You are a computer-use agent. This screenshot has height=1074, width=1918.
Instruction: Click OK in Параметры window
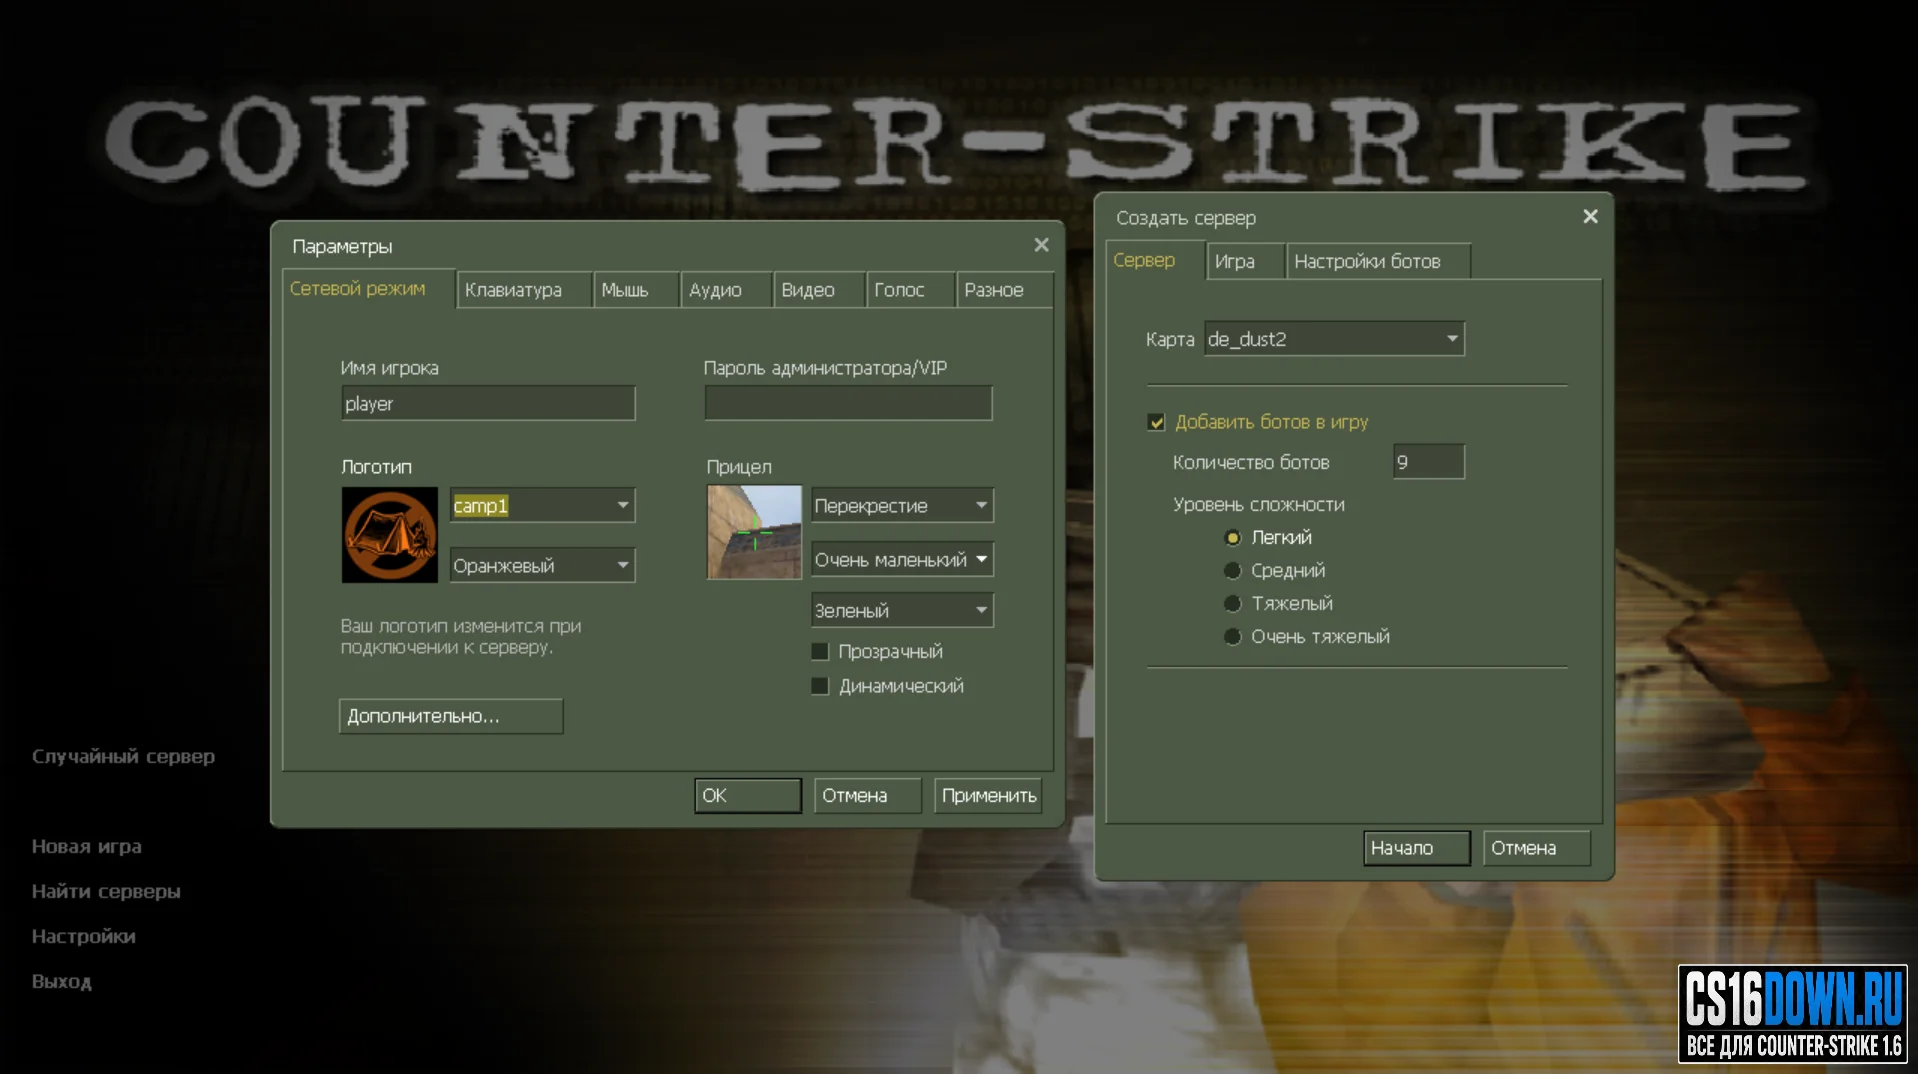click(x=748, y=796)
